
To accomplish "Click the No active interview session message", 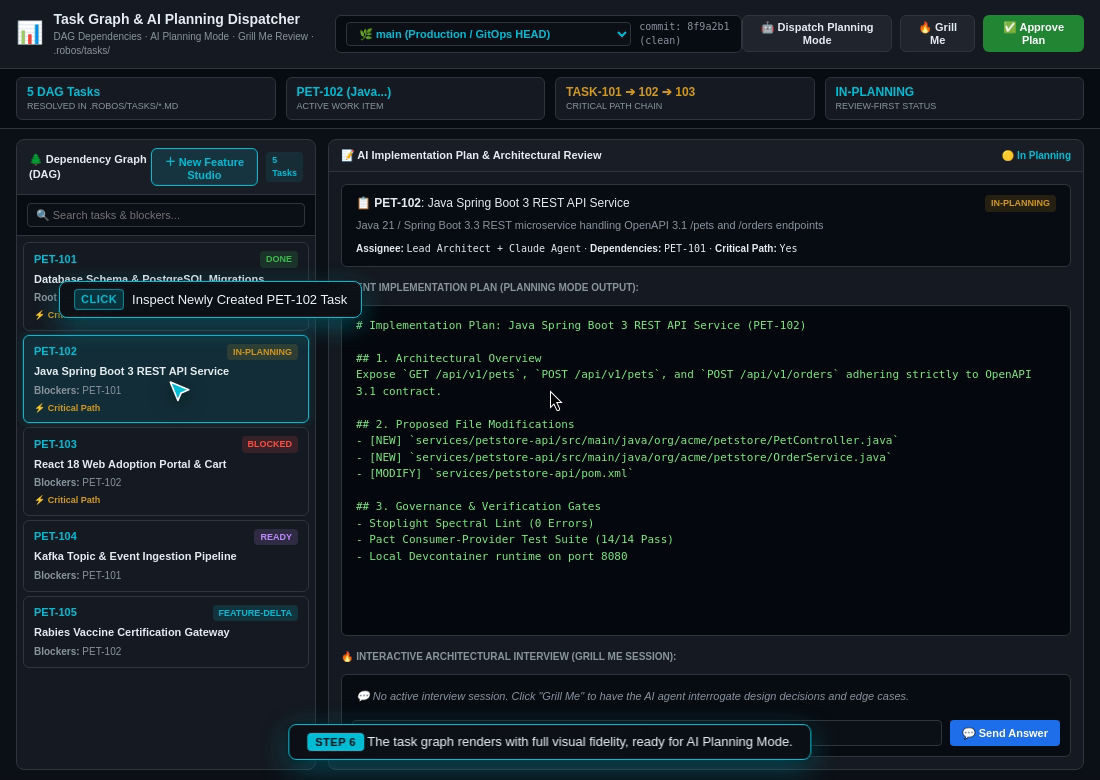I will point(633,696).
